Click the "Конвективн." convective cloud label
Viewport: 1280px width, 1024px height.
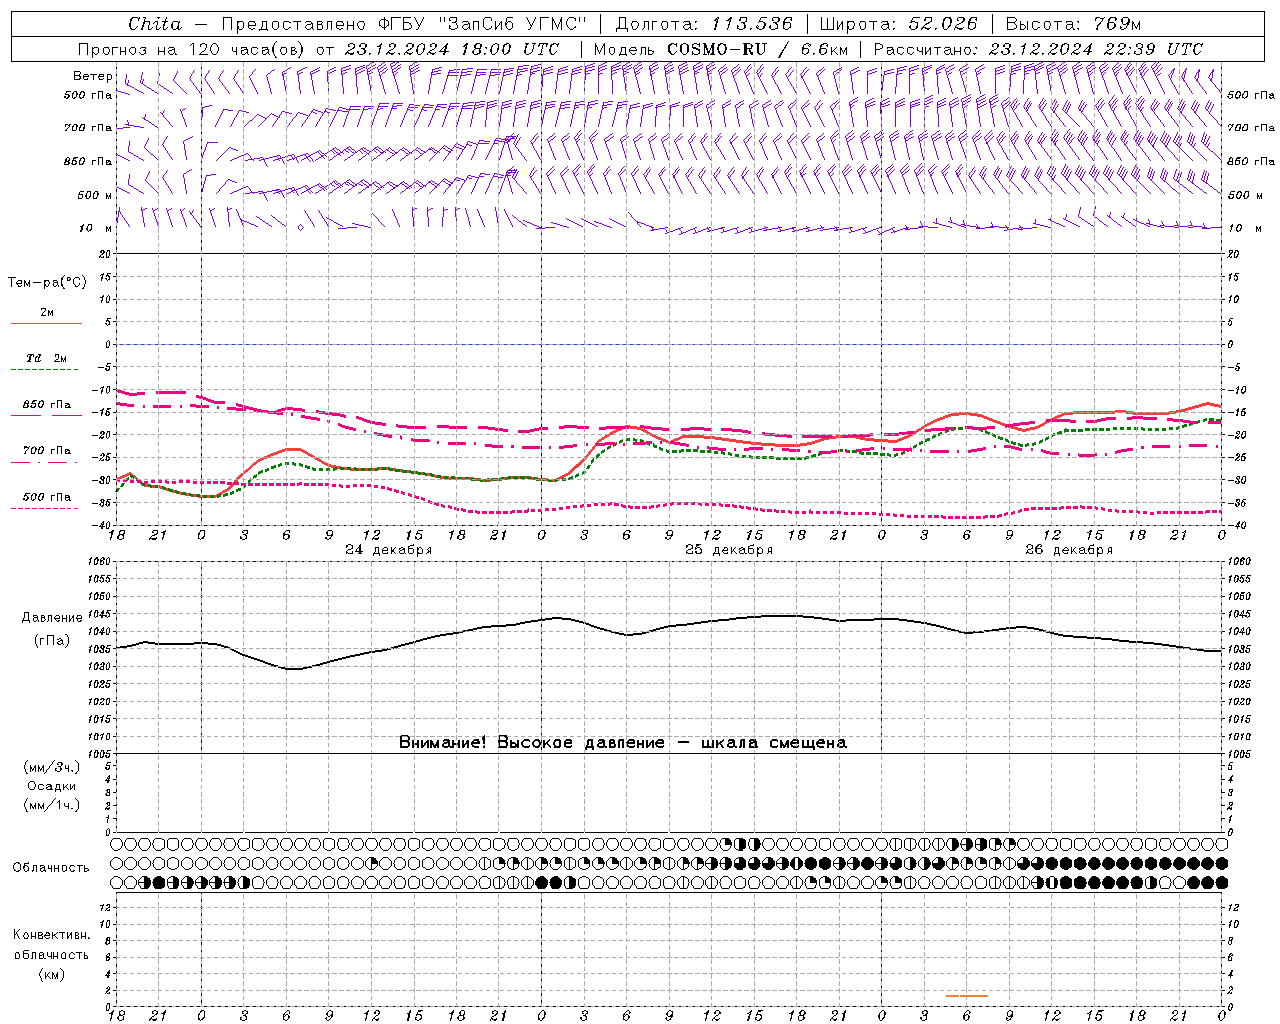coord(52,935)
